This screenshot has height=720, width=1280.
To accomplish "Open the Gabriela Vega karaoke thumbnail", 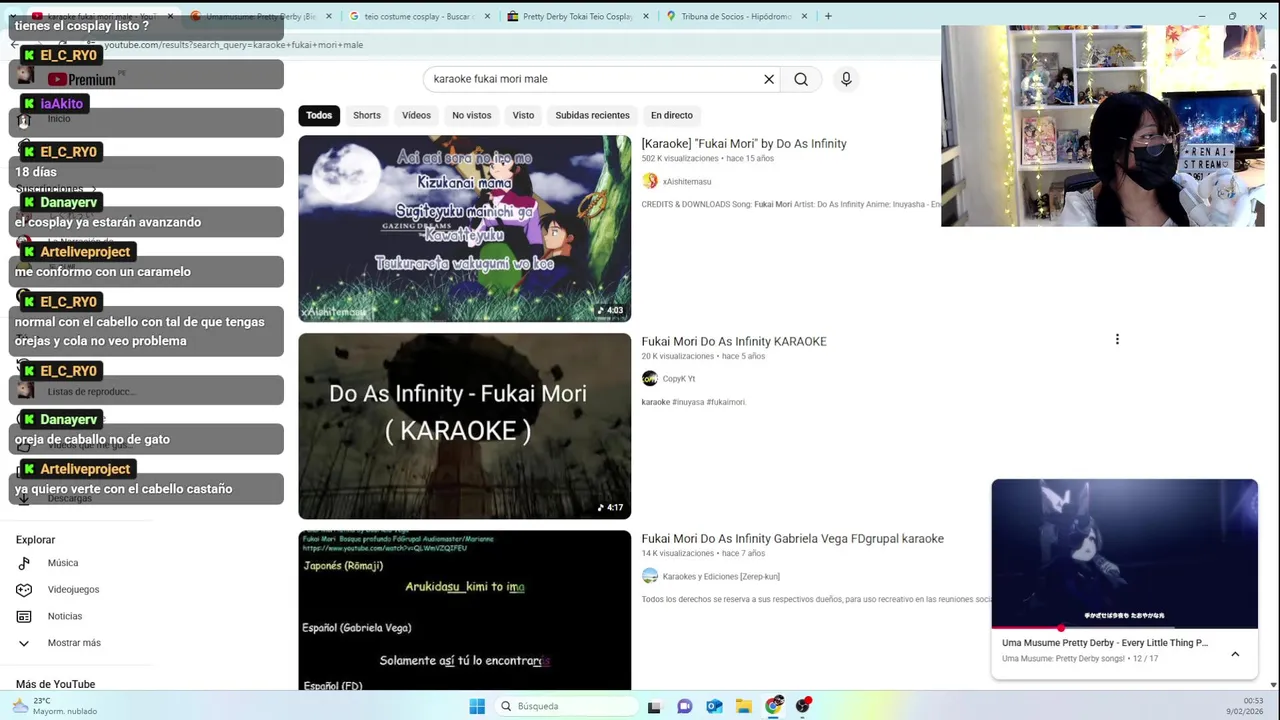I will pyautogui.click(x=465, y=610).
